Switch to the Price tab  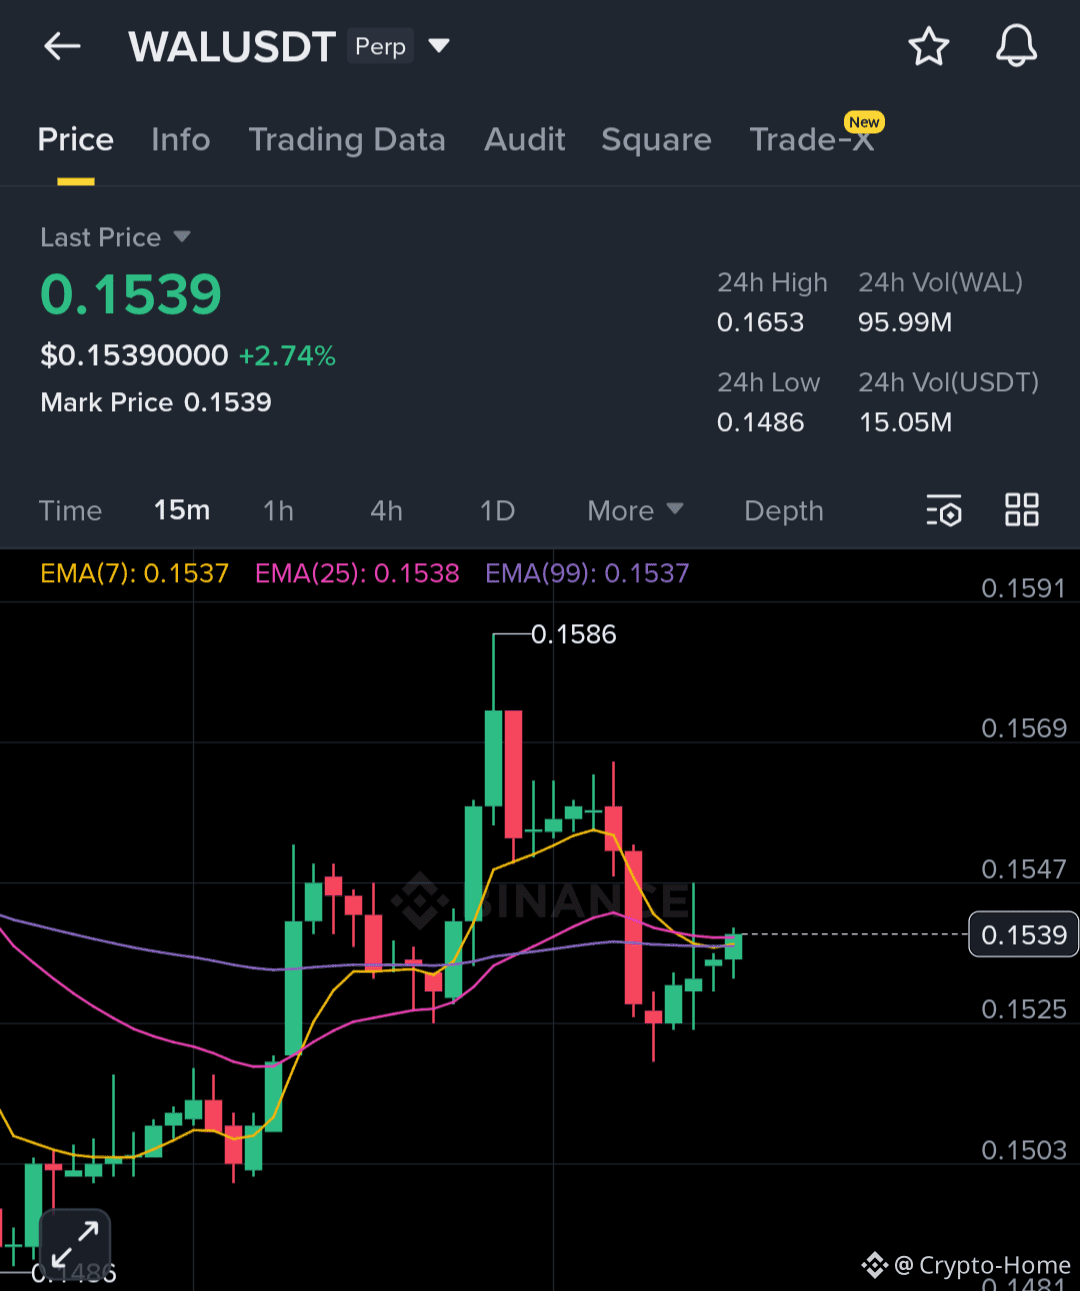(76, 140)
